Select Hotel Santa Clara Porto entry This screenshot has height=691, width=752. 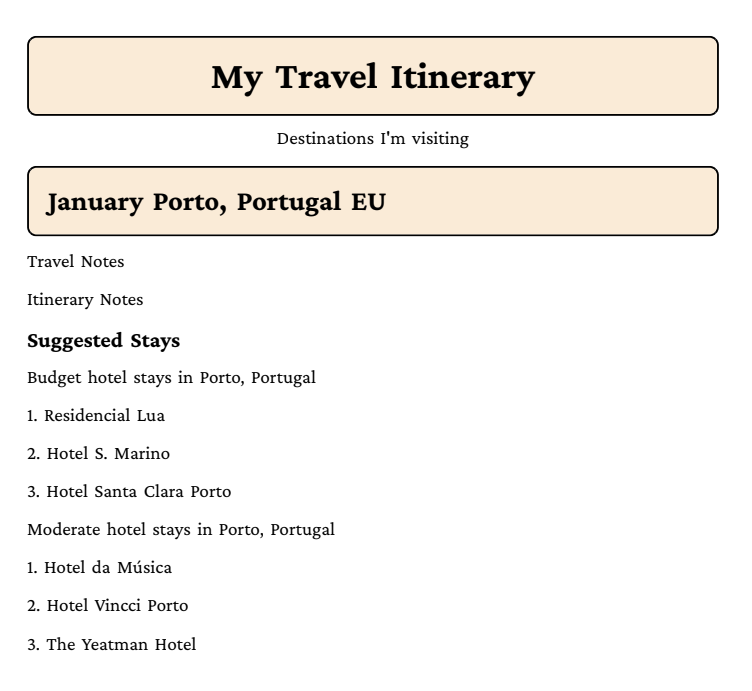pyautogui.click(x=129, y=492)
